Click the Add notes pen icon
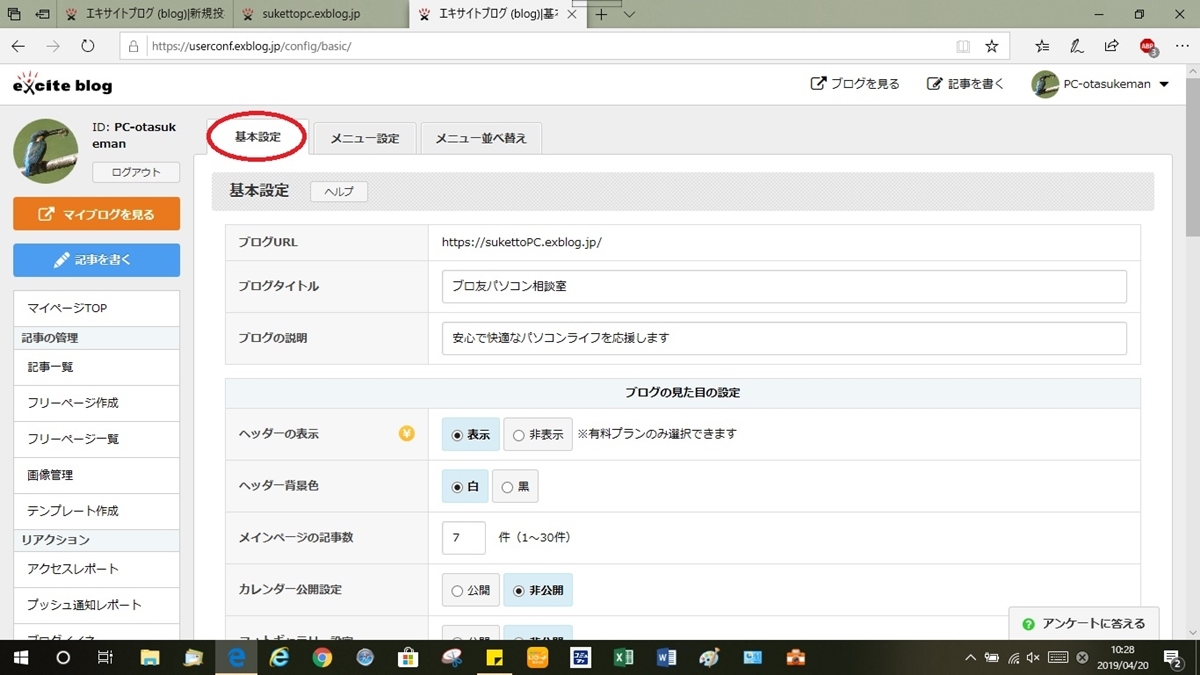 (1077, 46)
